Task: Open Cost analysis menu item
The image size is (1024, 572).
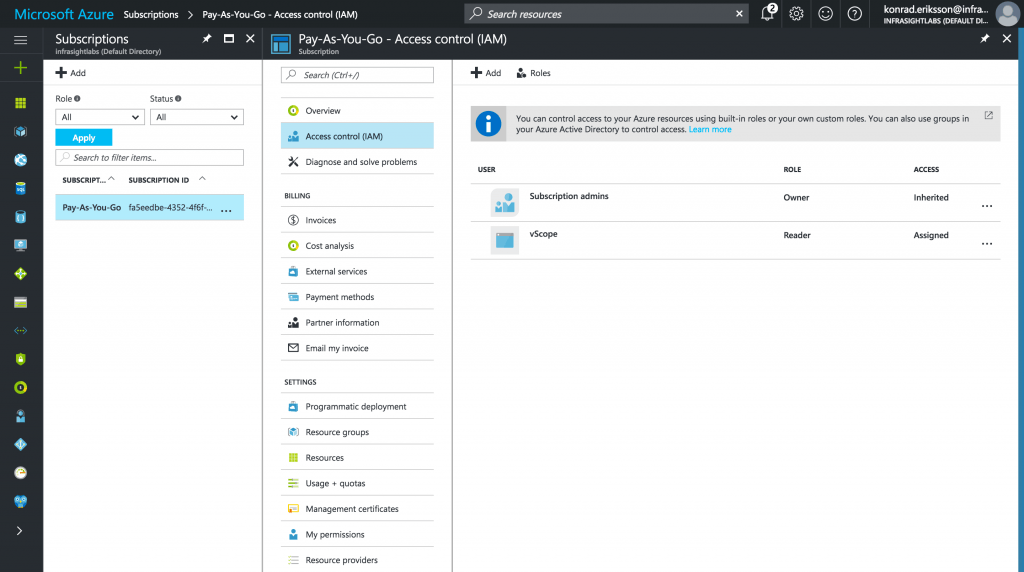Action: (x=357, y=246)
